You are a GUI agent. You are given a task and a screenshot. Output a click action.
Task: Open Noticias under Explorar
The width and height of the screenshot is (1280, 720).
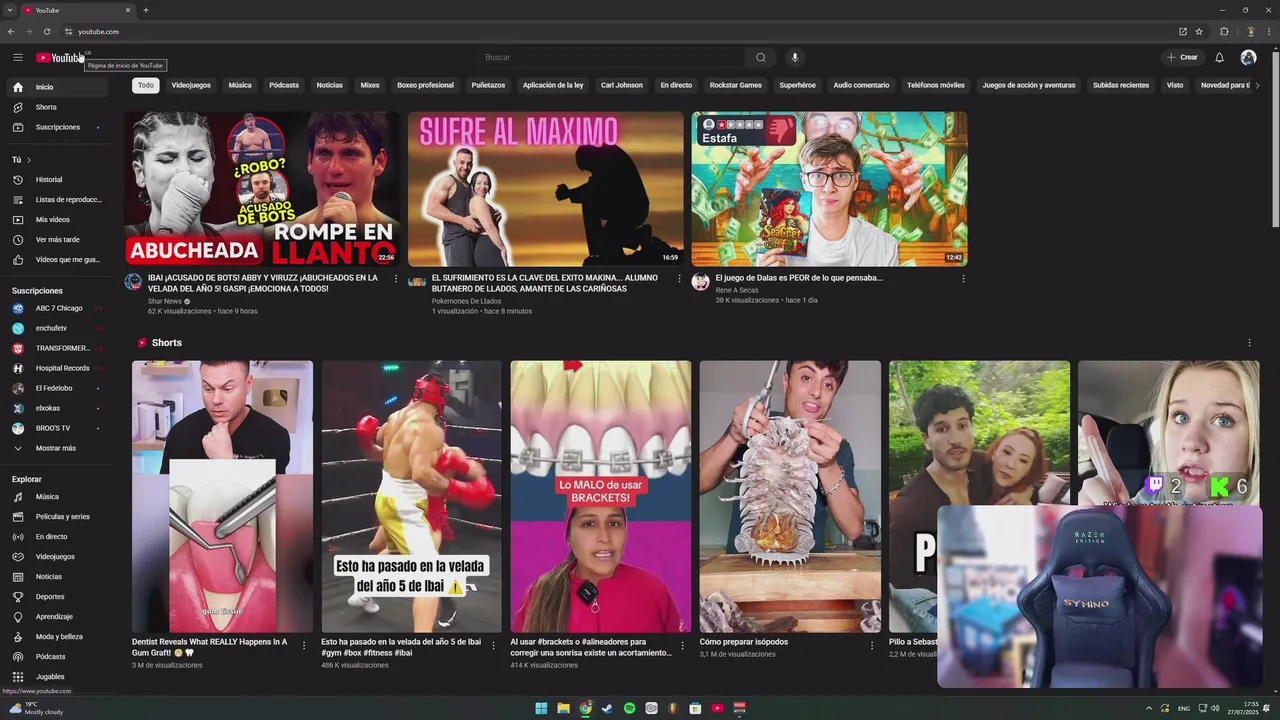pos(55,577)
